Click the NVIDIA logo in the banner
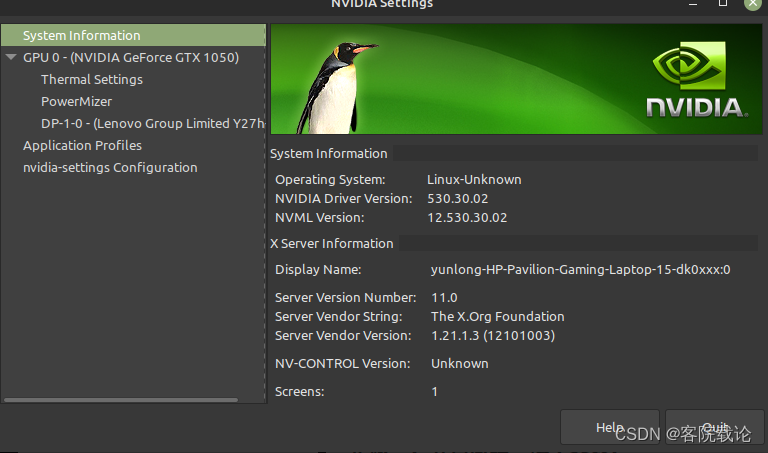768x453 pixels. click(x=696, y=80)
